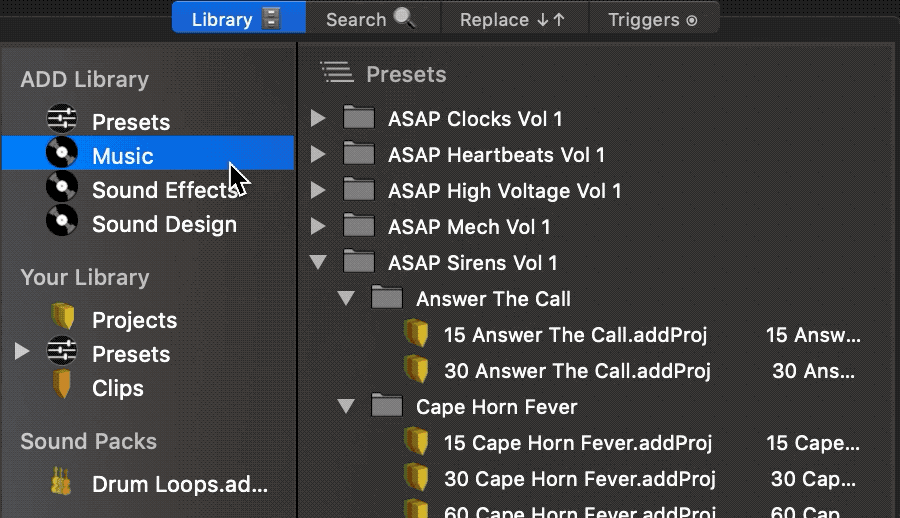The height and width of the screenshot is (518, 900).
Task: Click the Drum Loops sound pack icon
Action: pos(62,484)
